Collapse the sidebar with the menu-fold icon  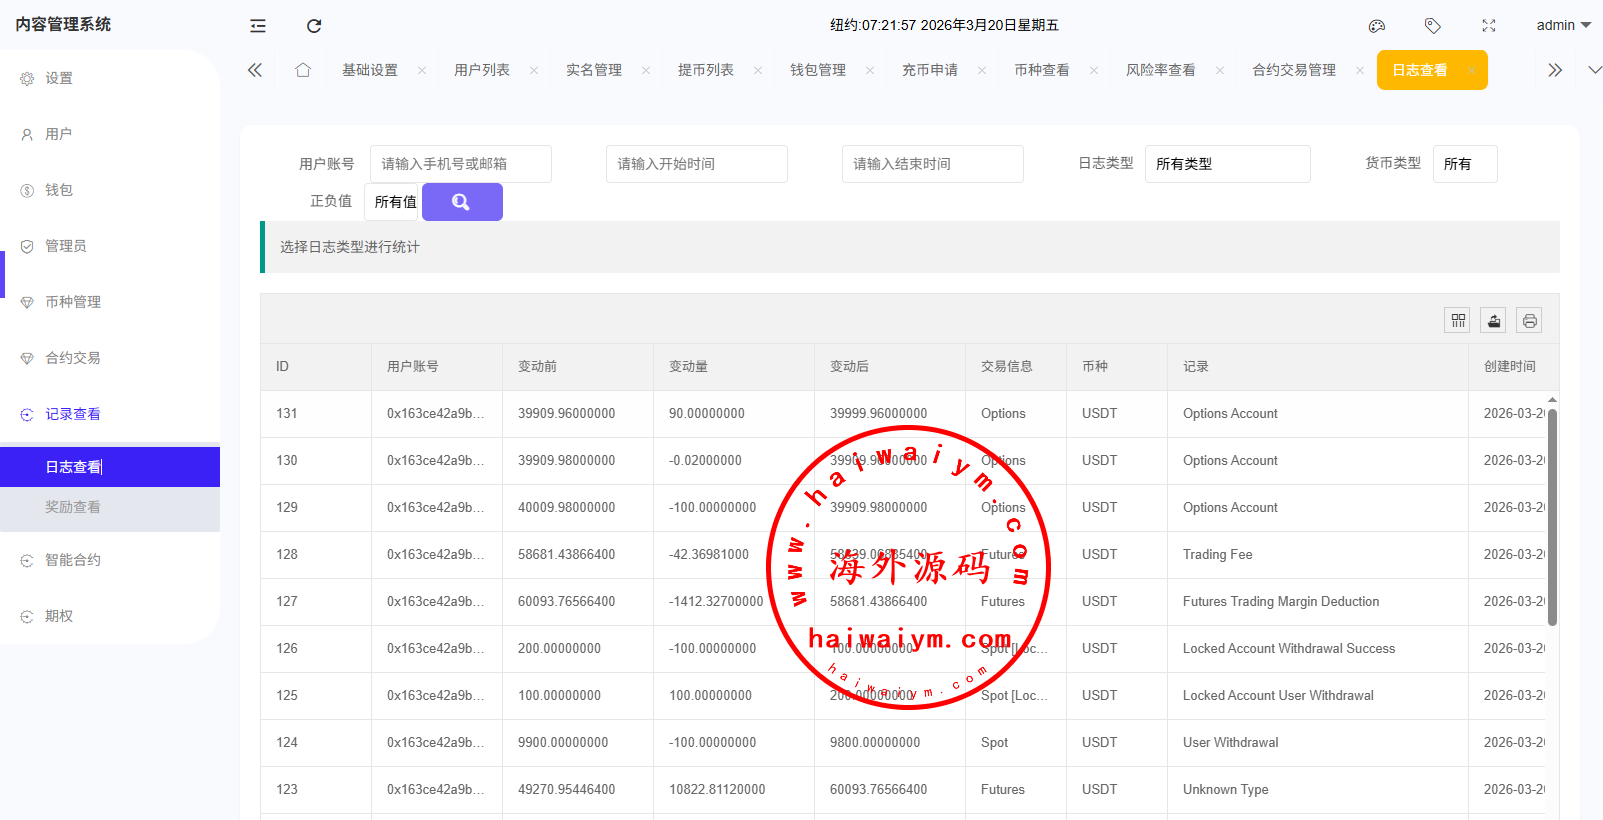click(x=258, y=26)
